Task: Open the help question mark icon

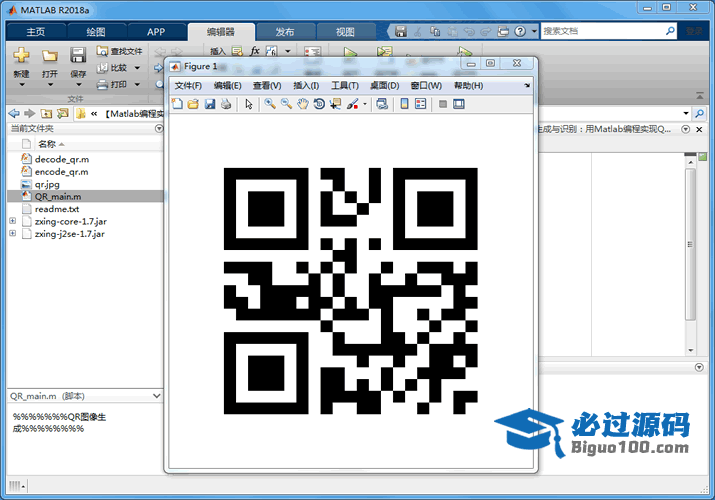Action: pyautogui.click(x=520, y=31)
